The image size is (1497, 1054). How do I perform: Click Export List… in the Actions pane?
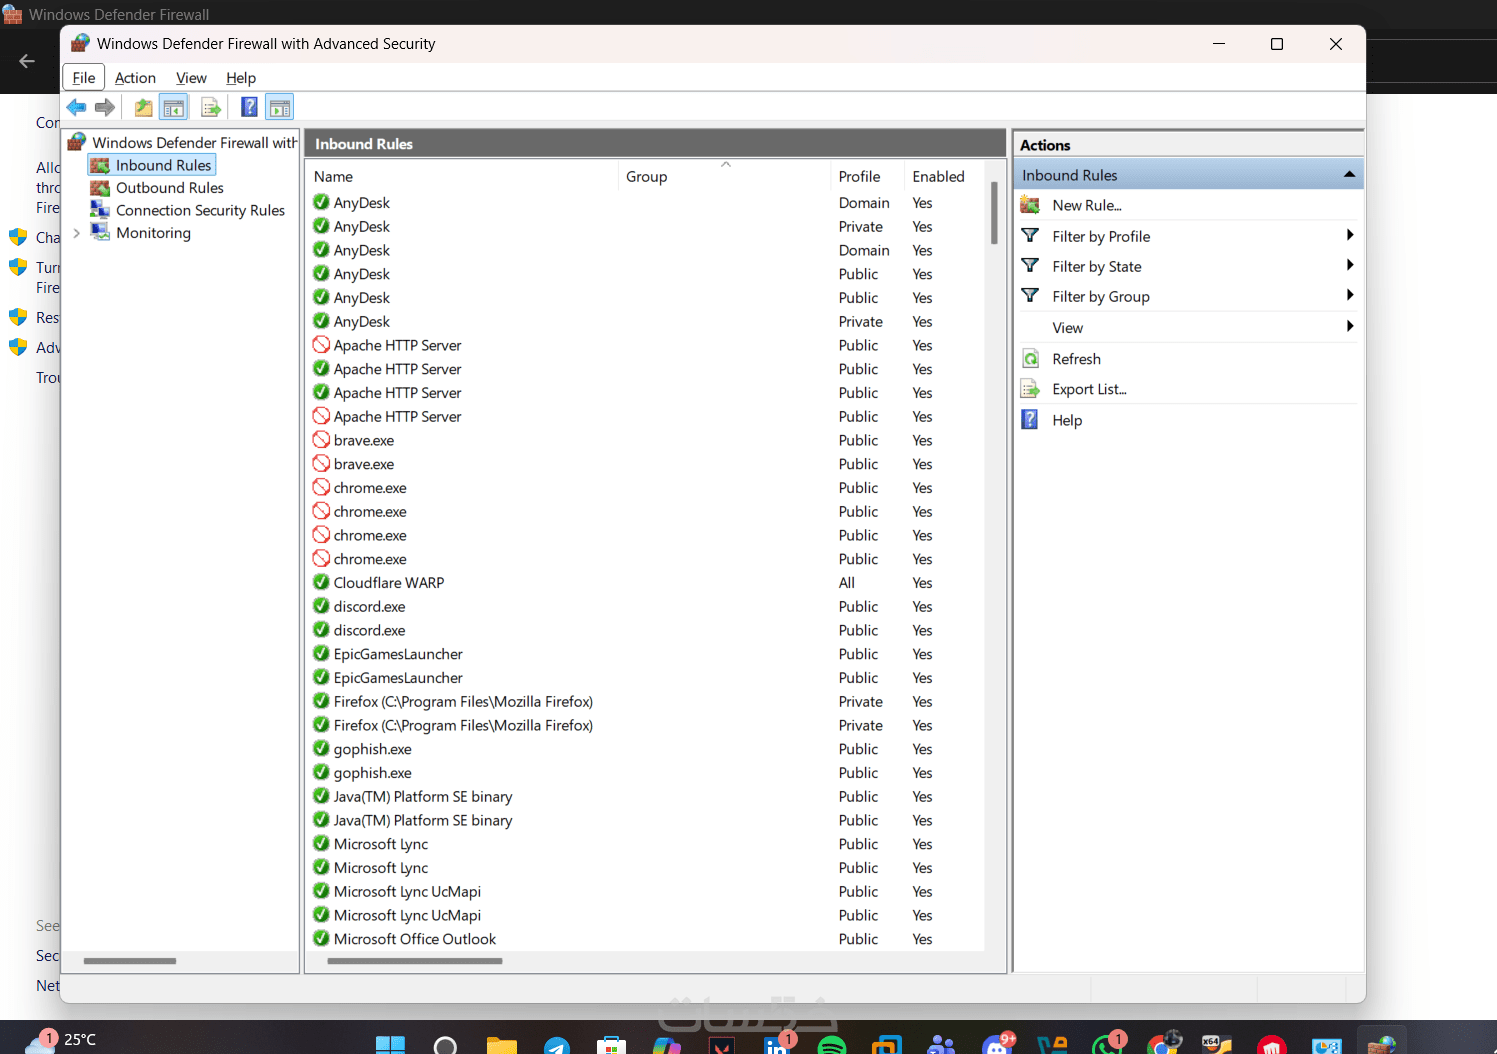pyautogui.click(x=1089, y=389)
